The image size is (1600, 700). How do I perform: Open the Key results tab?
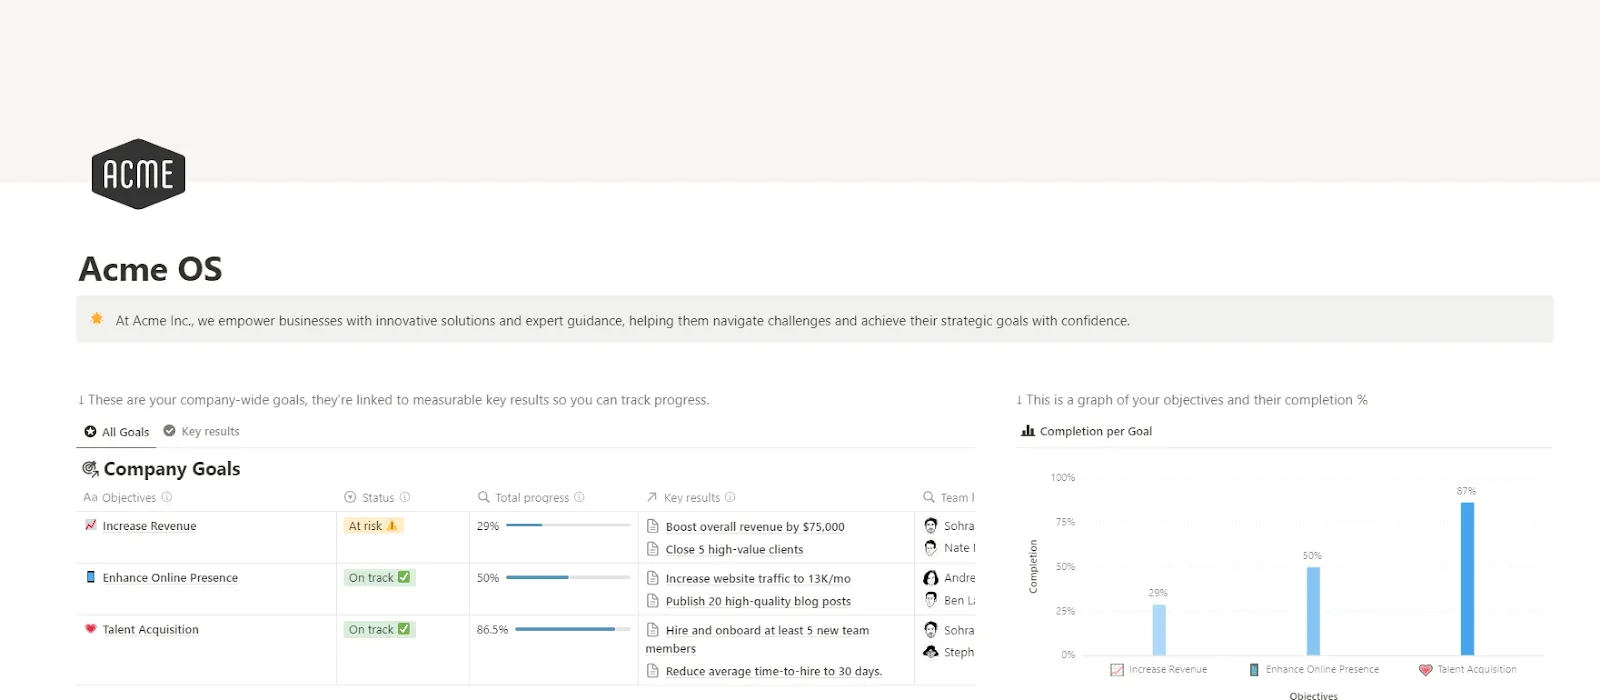[201, 431]
